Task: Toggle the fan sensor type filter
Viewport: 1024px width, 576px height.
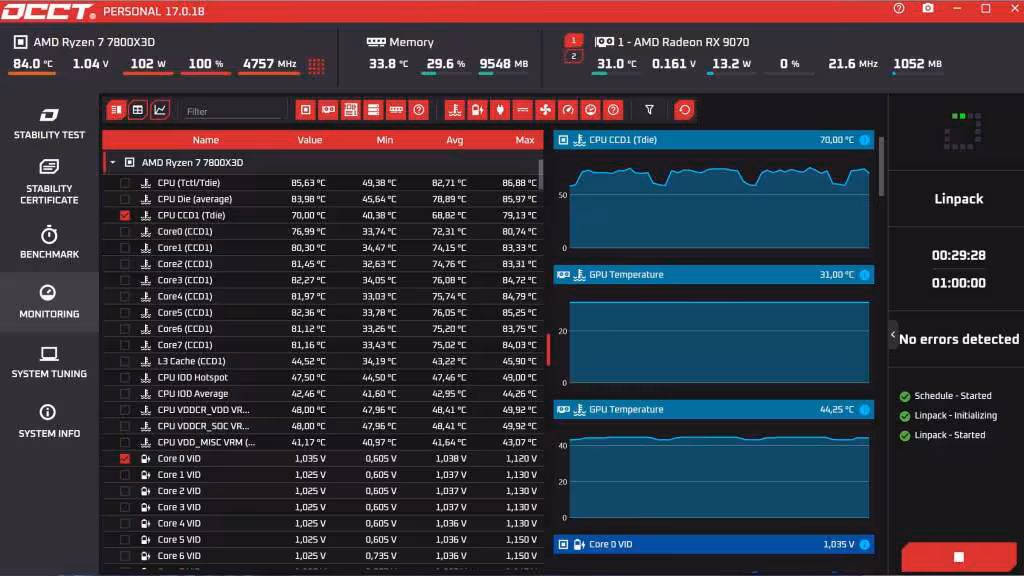Action: (x=545, y=110)
